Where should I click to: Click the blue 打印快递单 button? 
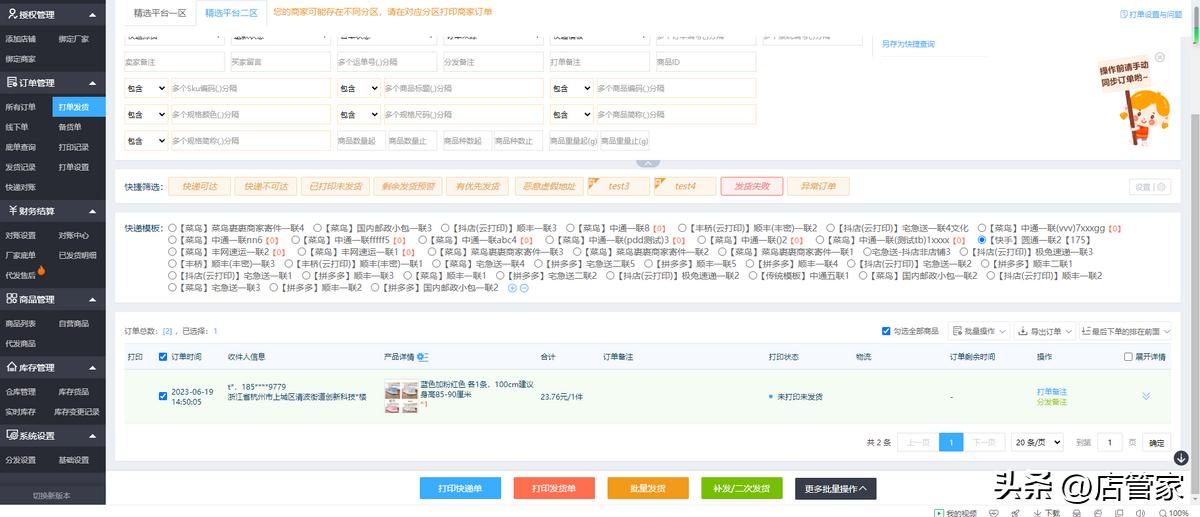pyautogui.click(x=460, y=488)
